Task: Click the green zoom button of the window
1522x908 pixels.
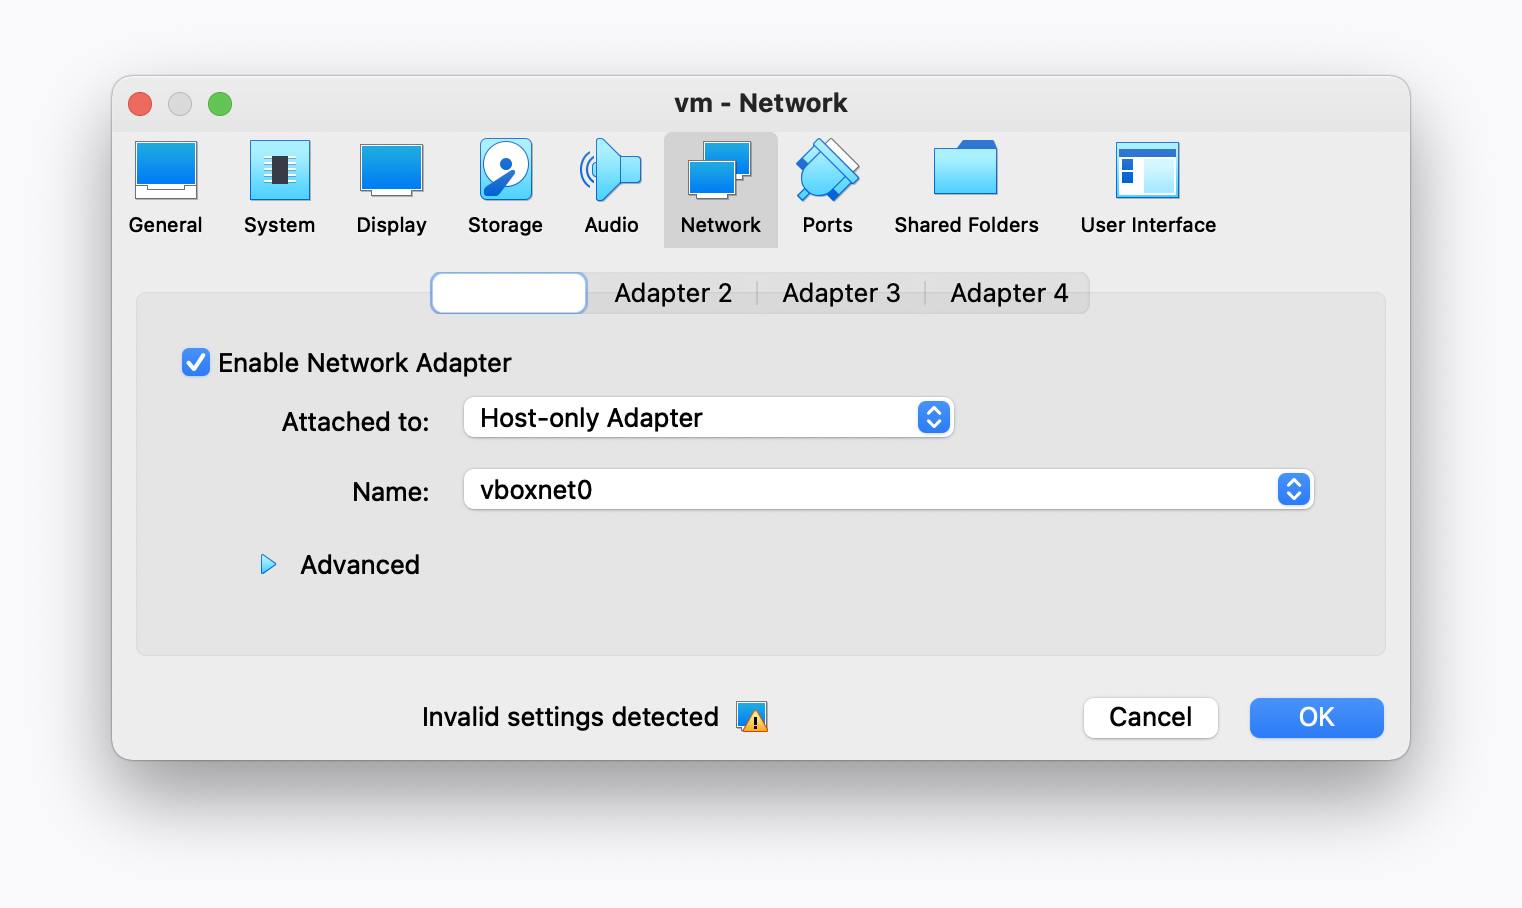Action: tap(220, 103)
